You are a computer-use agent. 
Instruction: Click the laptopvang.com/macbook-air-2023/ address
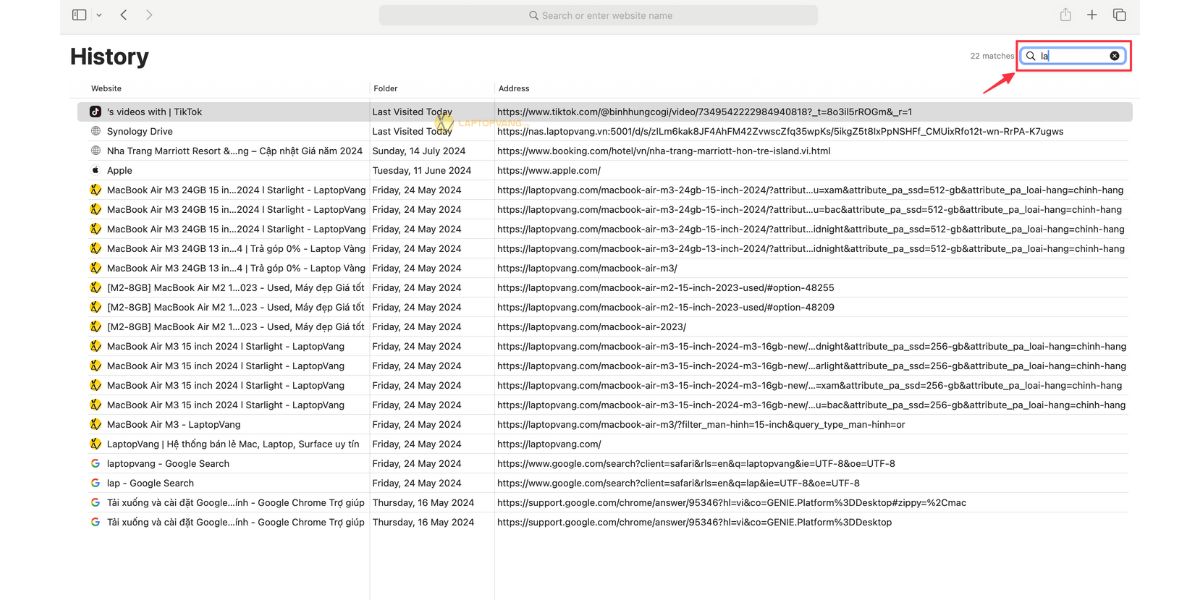coord(592,327)
